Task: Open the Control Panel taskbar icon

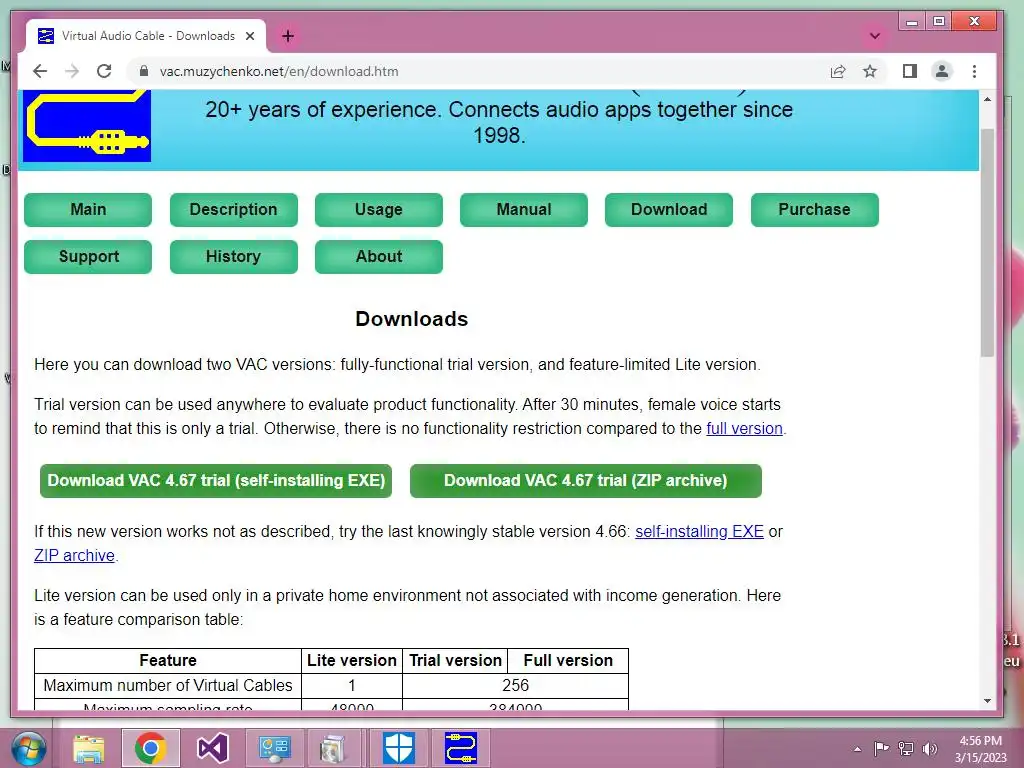Action: (274, 748)
